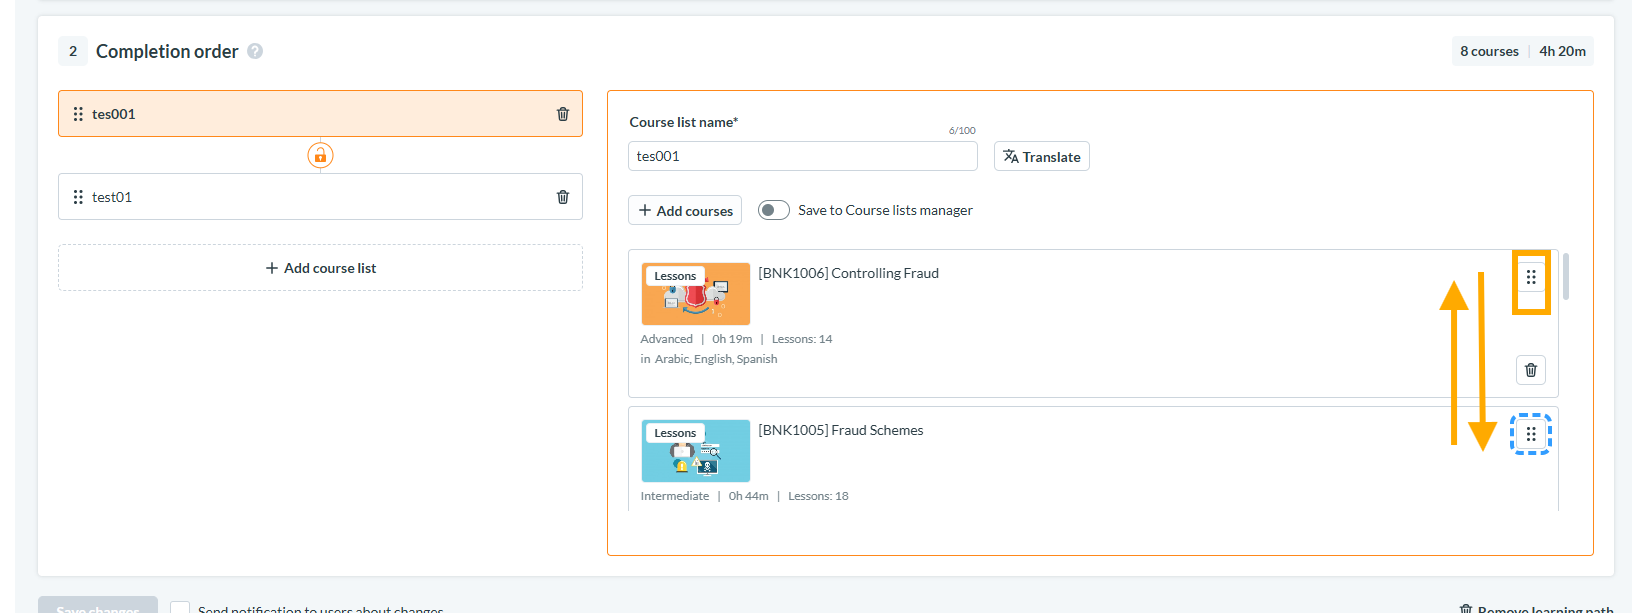This screenshot has width=1632, height=613.
Task: Click the "6/100" character counter
Action: pos(962,131)
